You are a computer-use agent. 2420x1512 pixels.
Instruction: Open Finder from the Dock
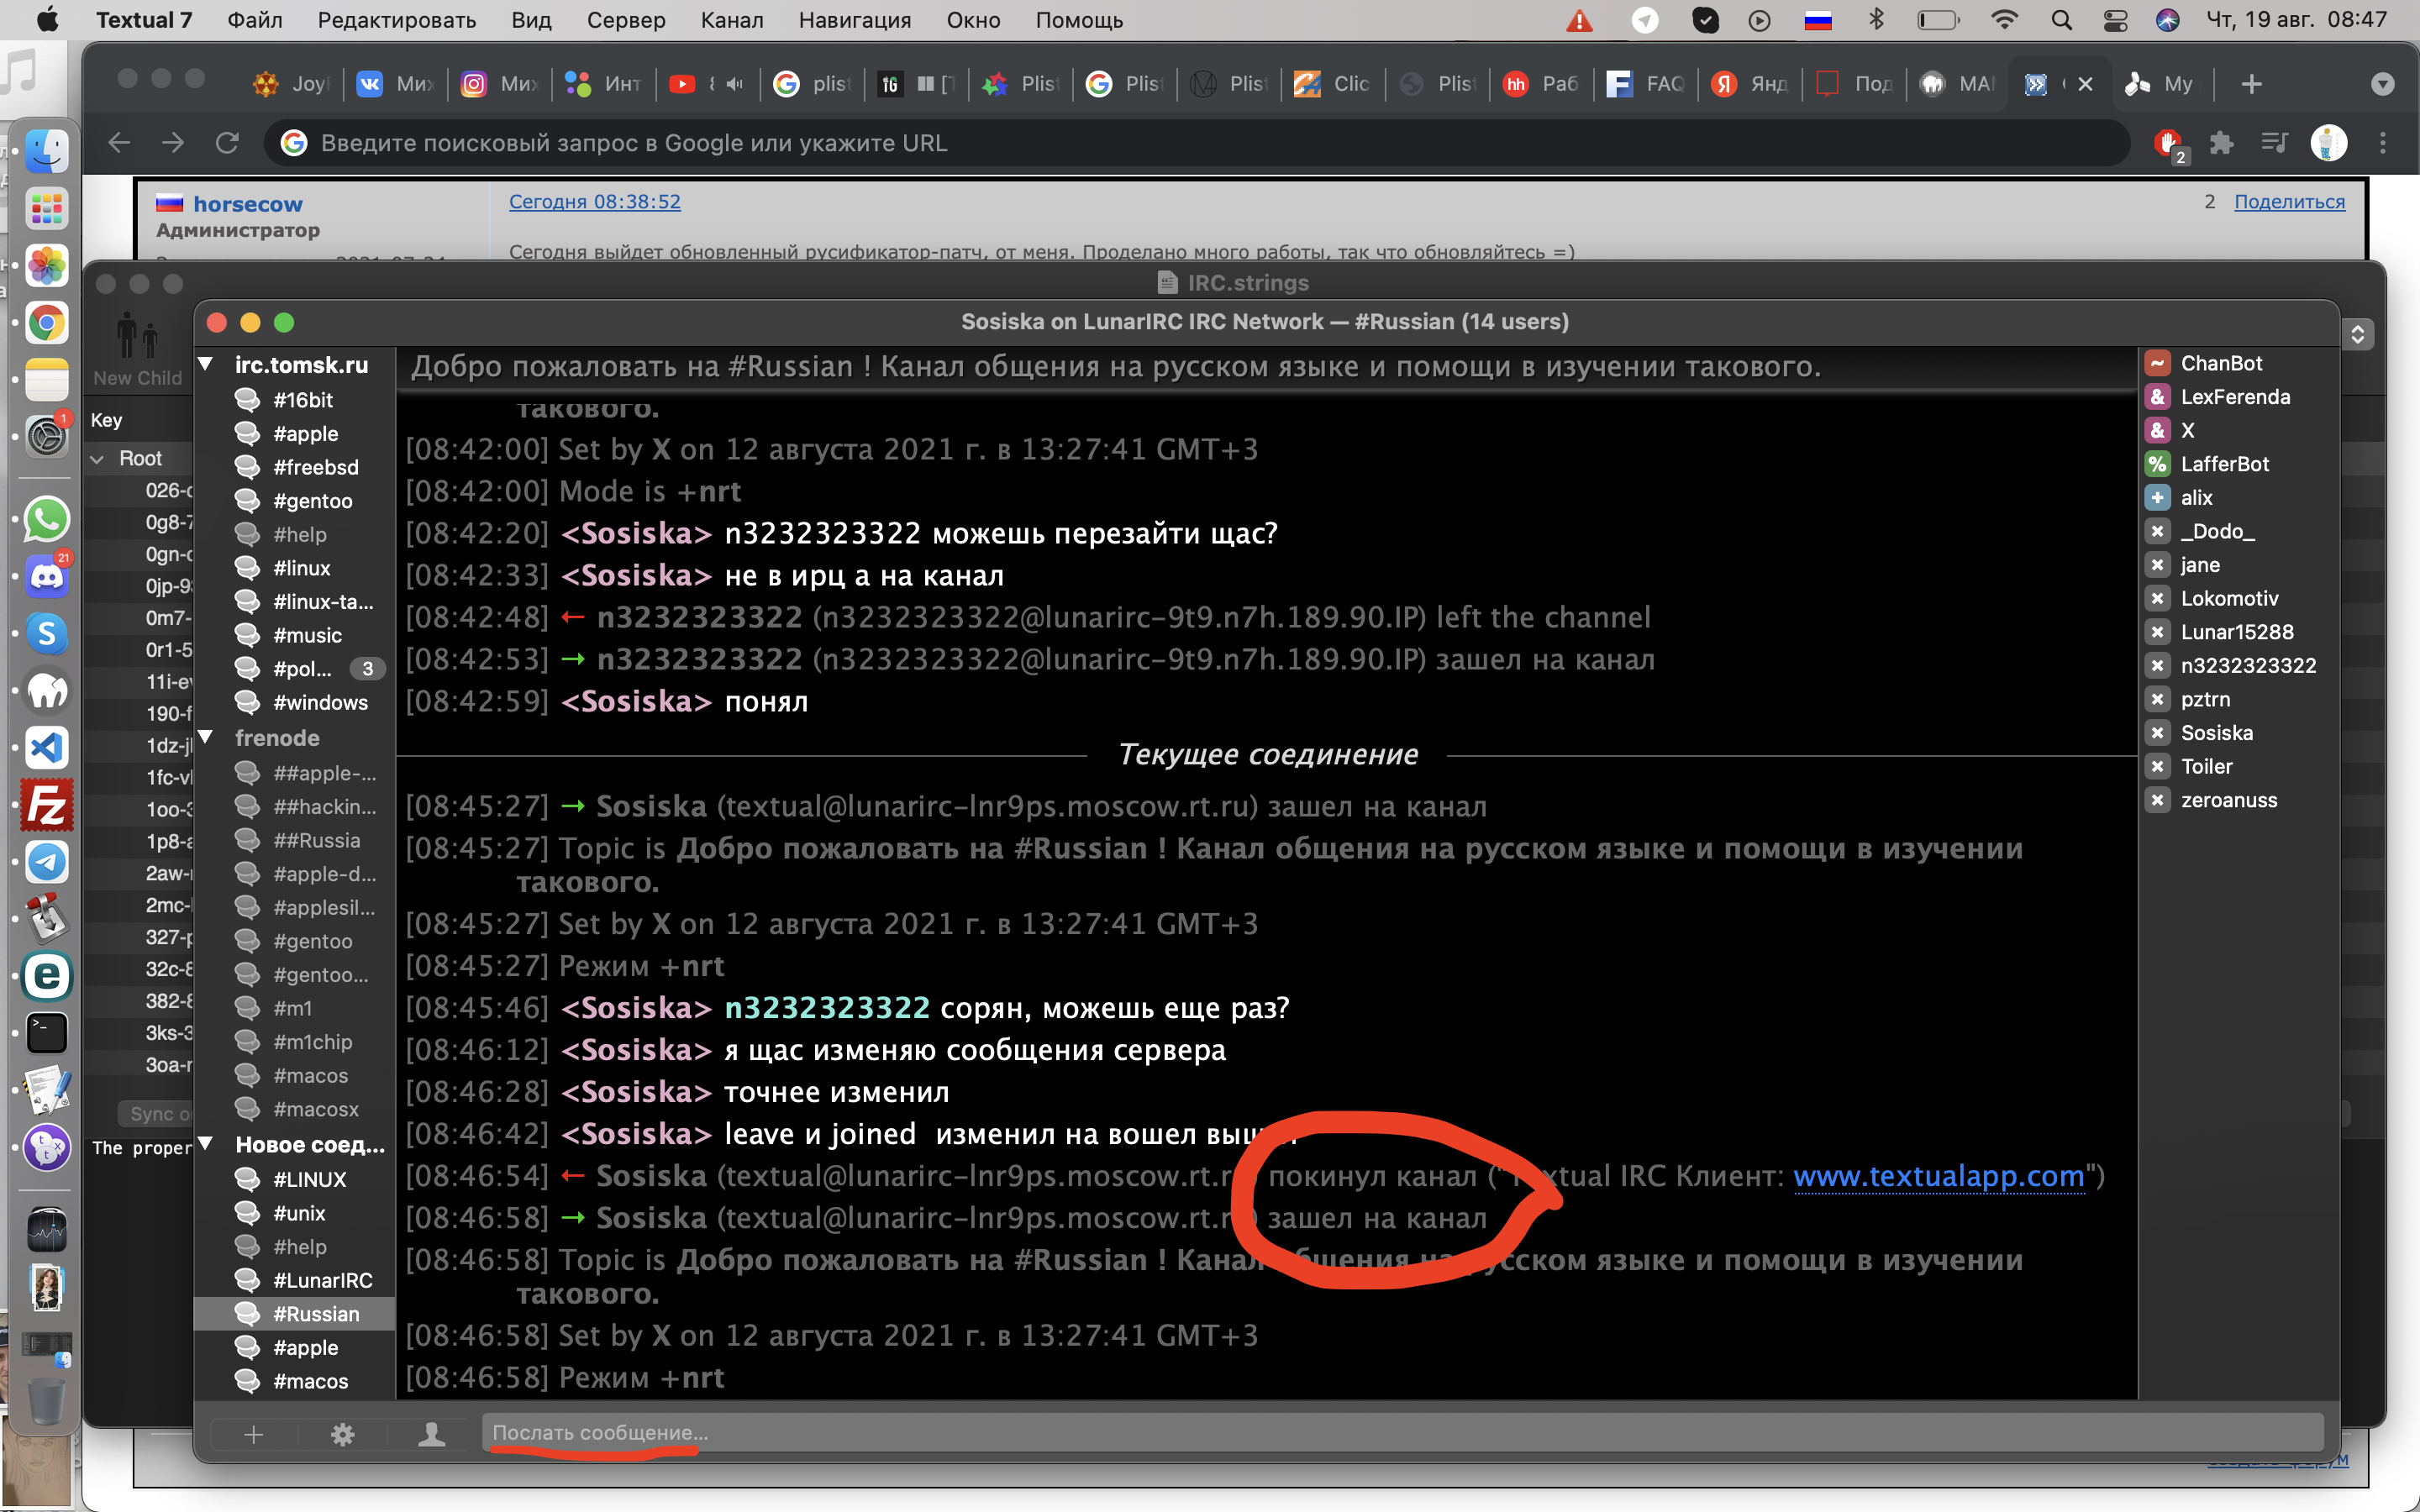pos(46,152)
